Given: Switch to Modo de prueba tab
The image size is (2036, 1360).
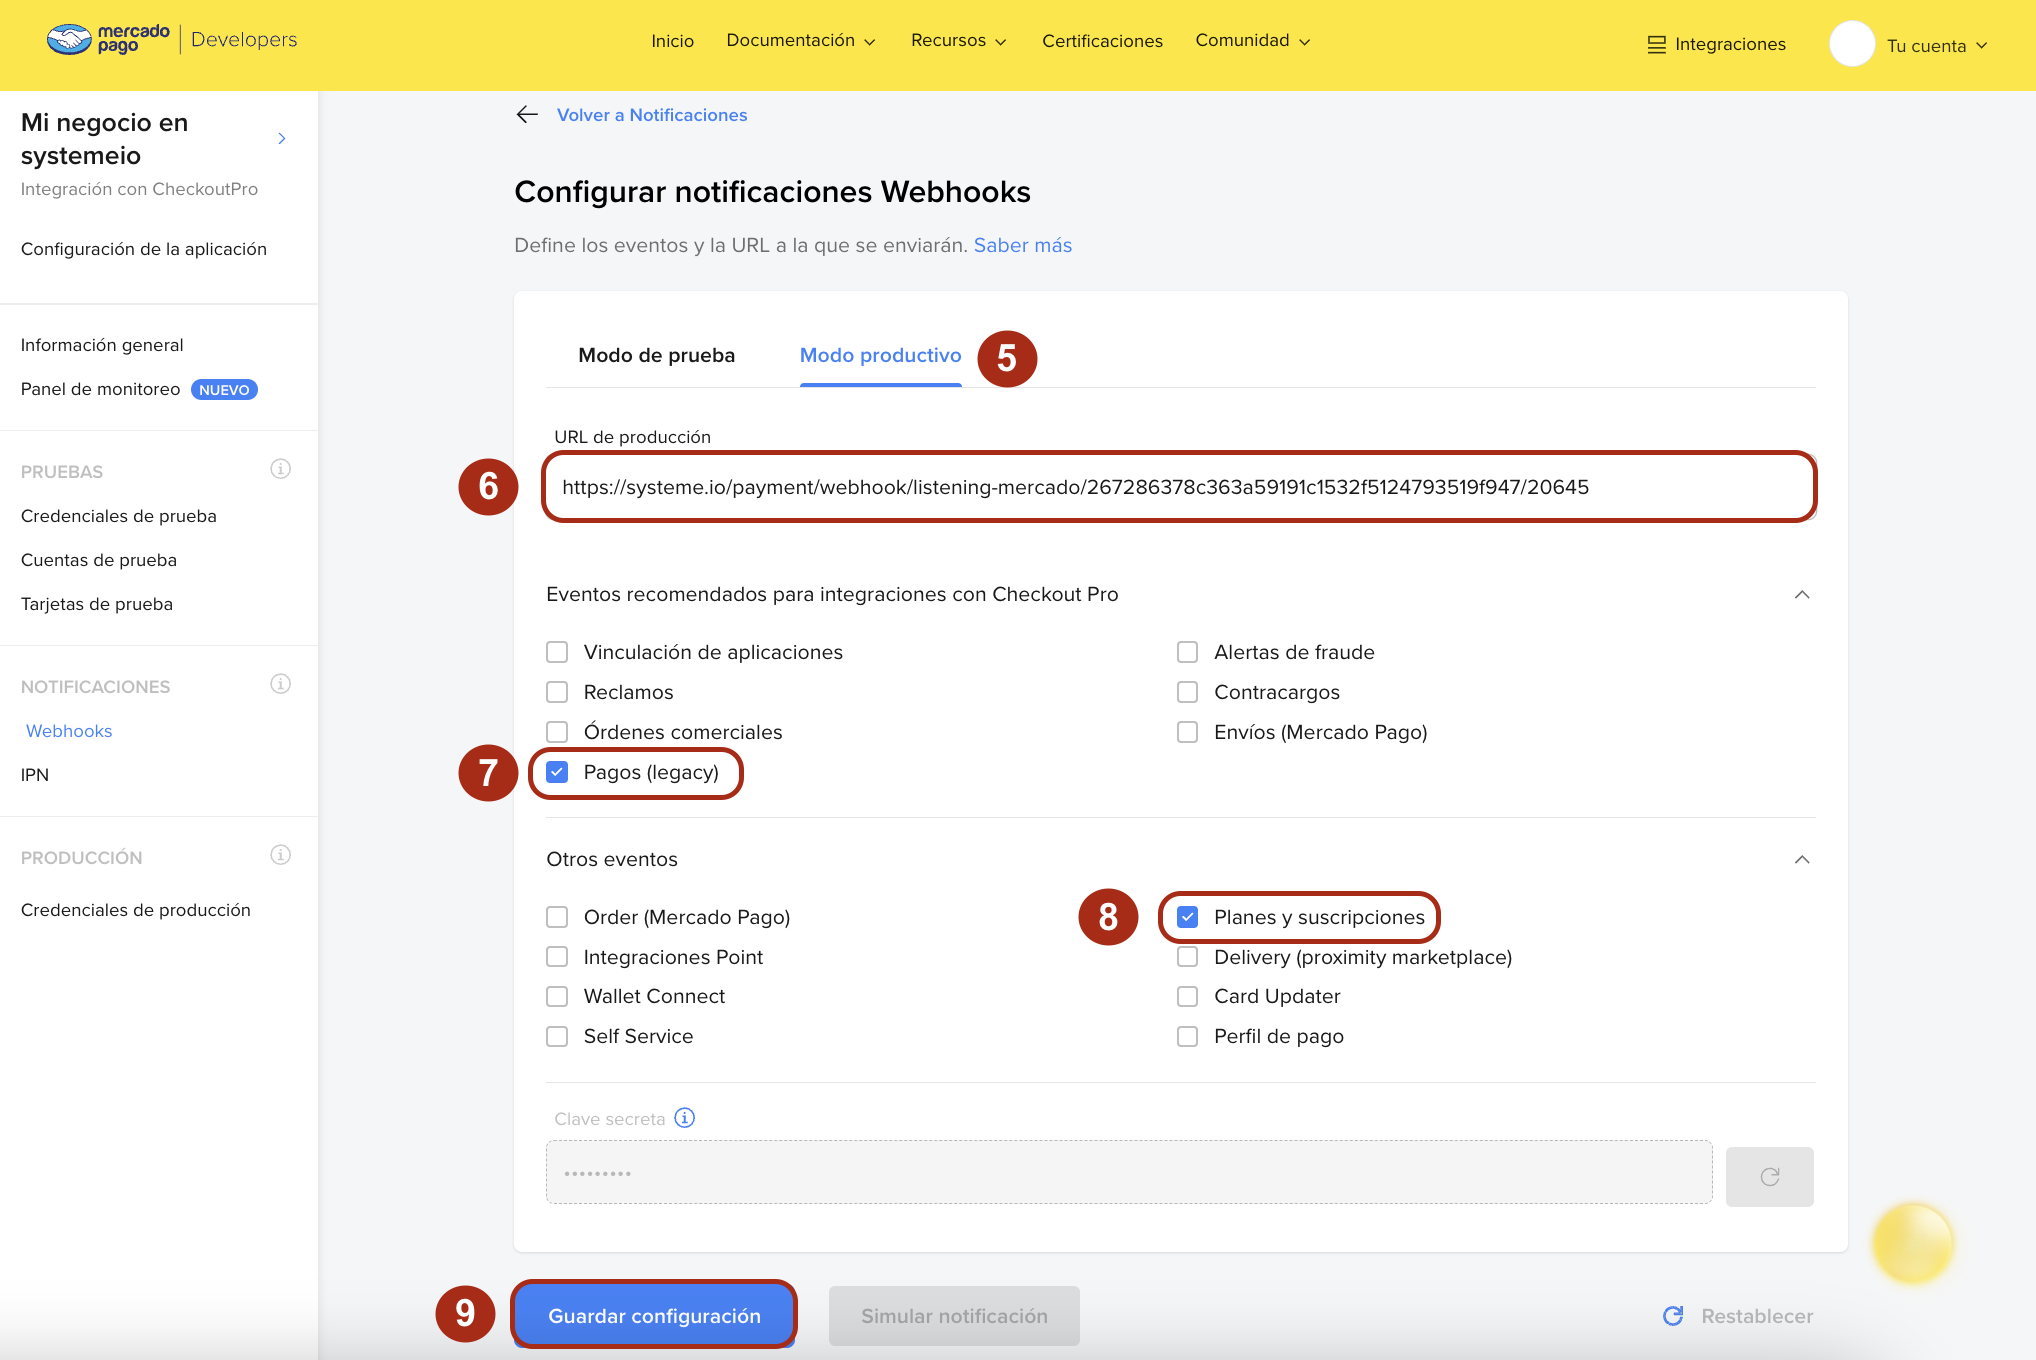Looking at the screenshot, I should pyautogui.click(x=656, y=356).
